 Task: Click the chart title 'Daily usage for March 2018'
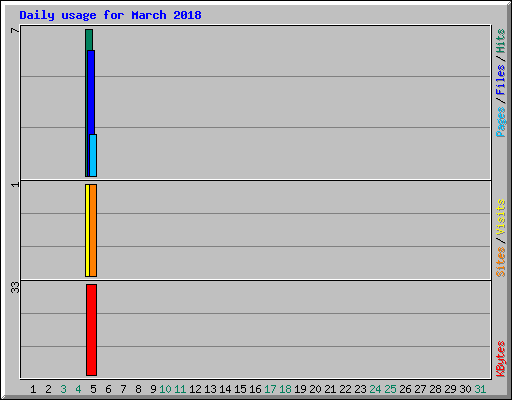tap(110, 15)
